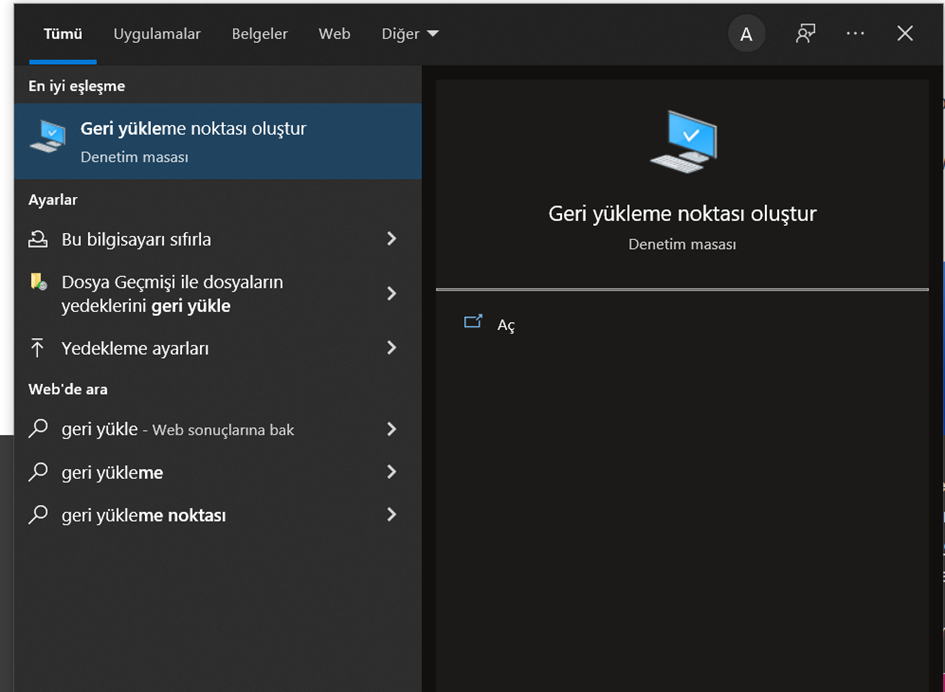The width and height of the screenshot is (945, 692).
Task: Close the search panel with X
Action: coord(905,34)
